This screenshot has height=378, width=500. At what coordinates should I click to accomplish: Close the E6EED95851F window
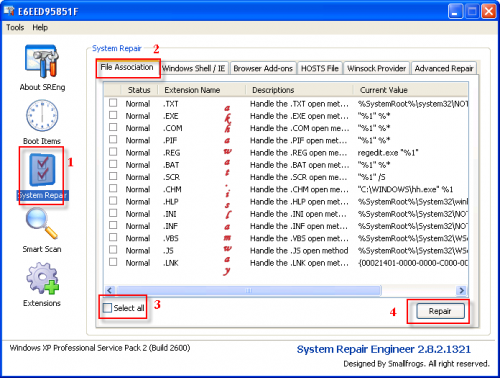(x=489, y=12)
